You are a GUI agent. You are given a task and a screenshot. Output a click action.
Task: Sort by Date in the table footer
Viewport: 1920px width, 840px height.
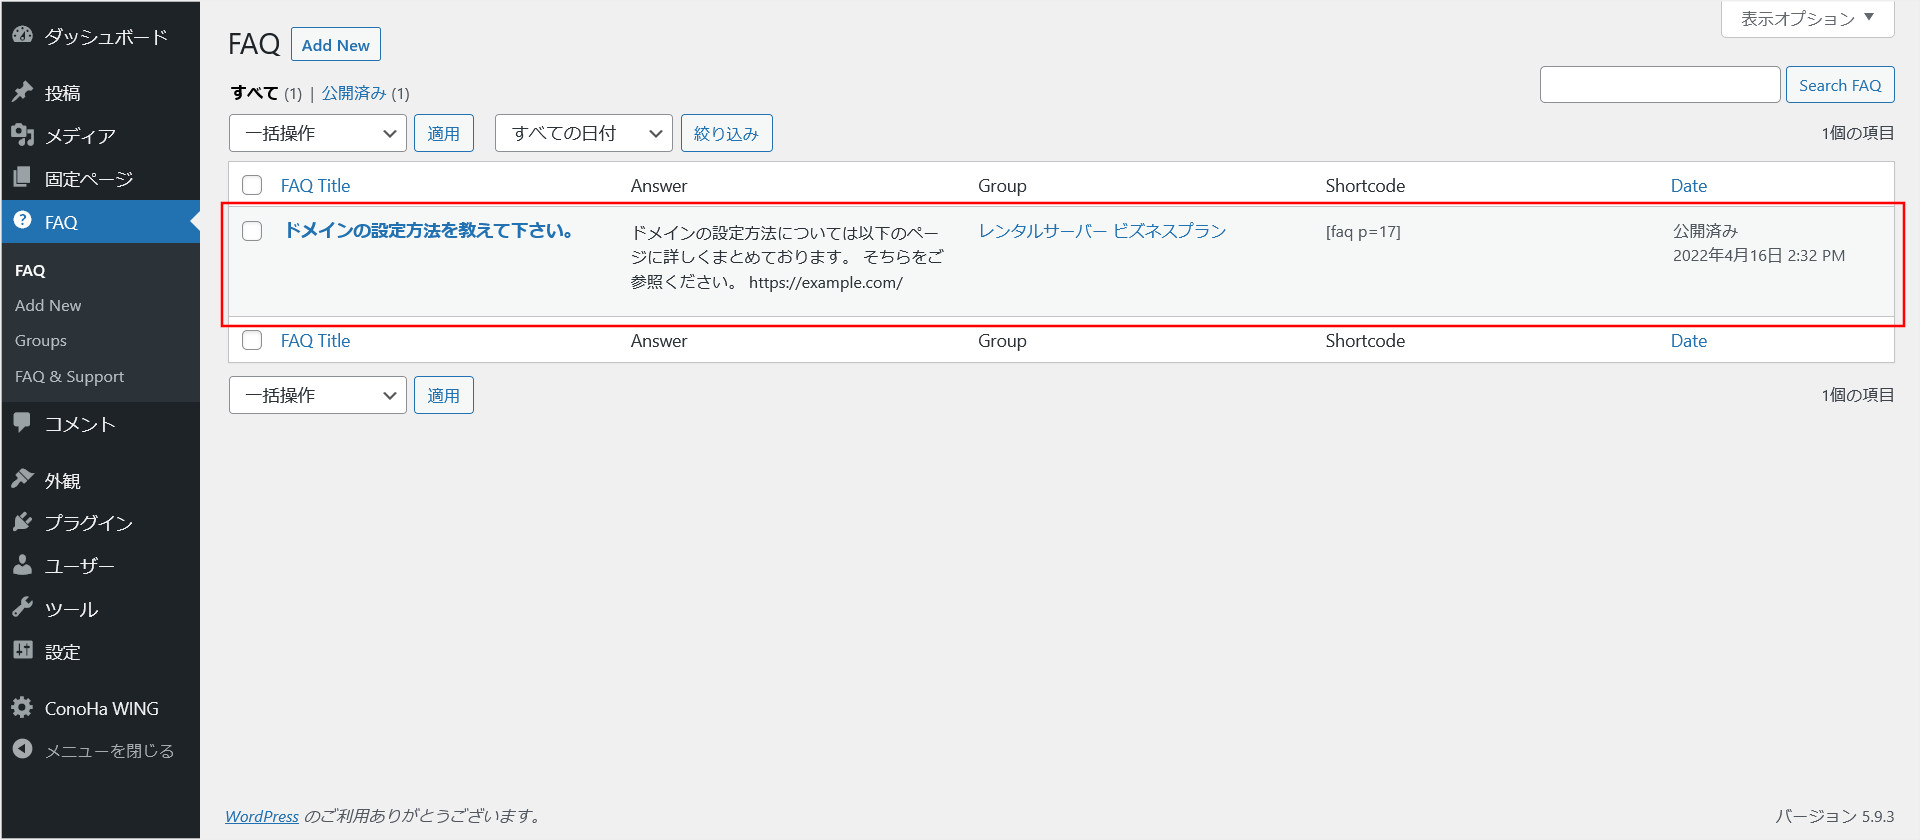[x=1689, y=340]
